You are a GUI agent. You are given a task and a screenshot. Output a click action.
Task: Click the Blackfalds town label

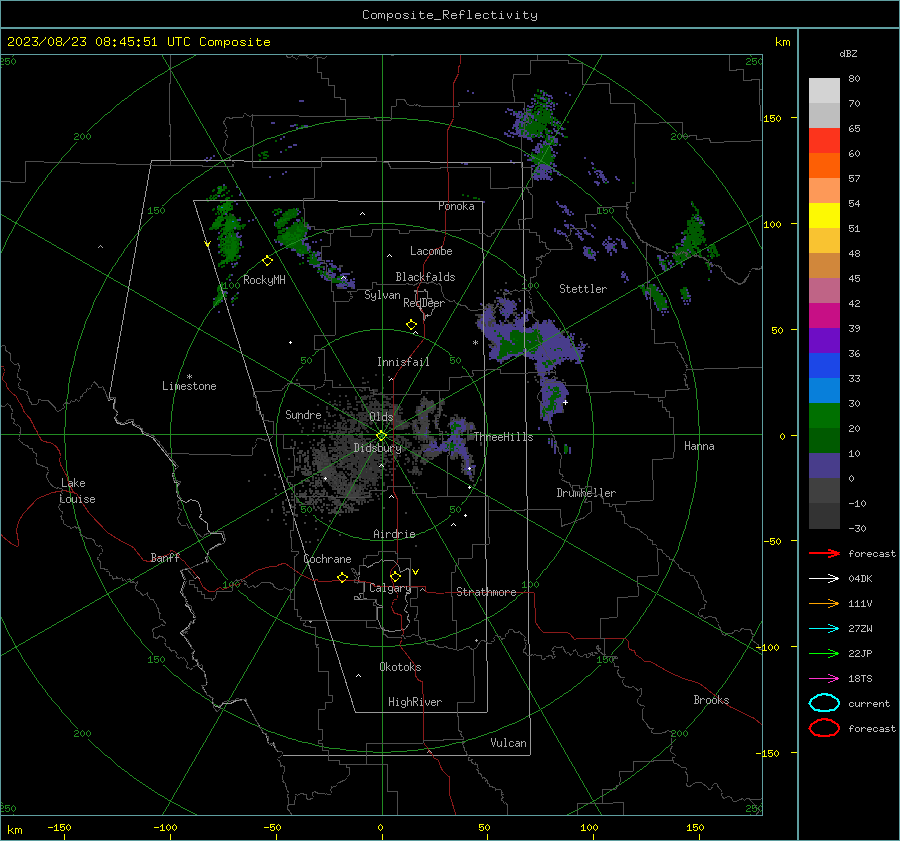(425, 277)
